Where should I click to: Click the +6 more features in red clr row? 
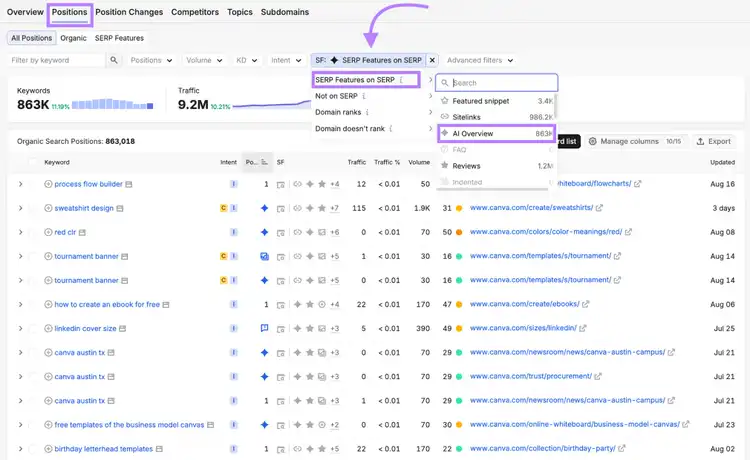tap(335, 232)
